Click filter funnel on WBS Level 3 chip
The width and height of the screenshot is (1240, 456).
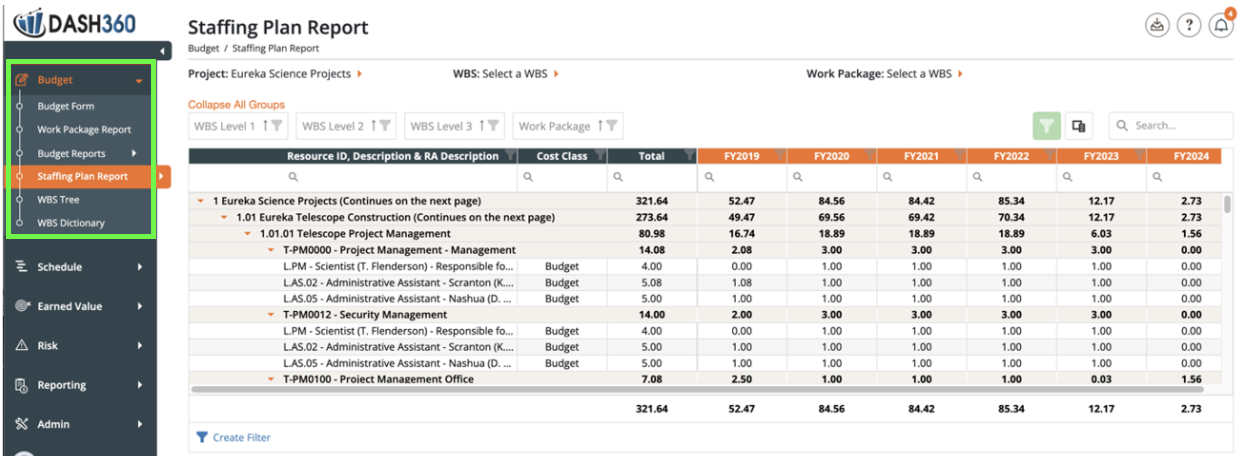[x=493, y=126]
